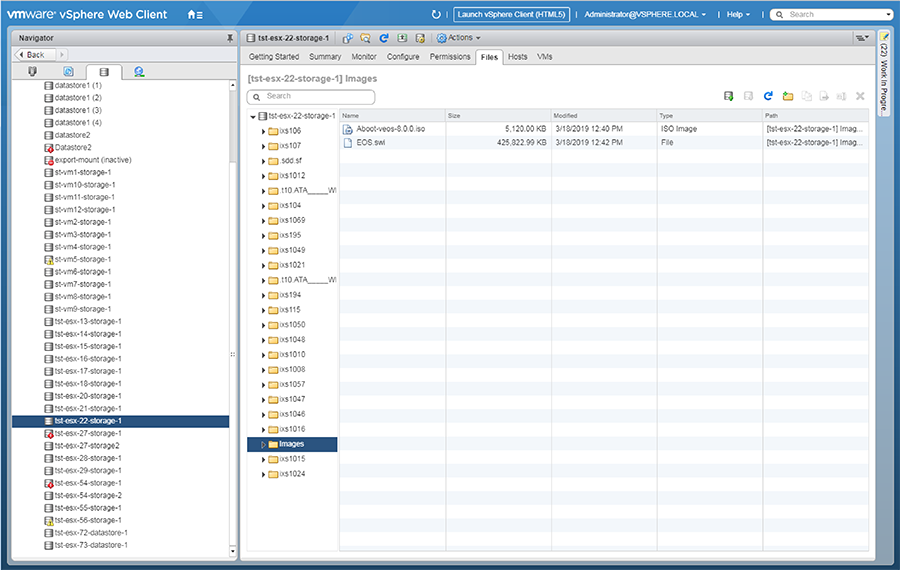Viewport: 900px width, 570px height.
Task: Click the rename file icon
Action: tap(841, 96)
